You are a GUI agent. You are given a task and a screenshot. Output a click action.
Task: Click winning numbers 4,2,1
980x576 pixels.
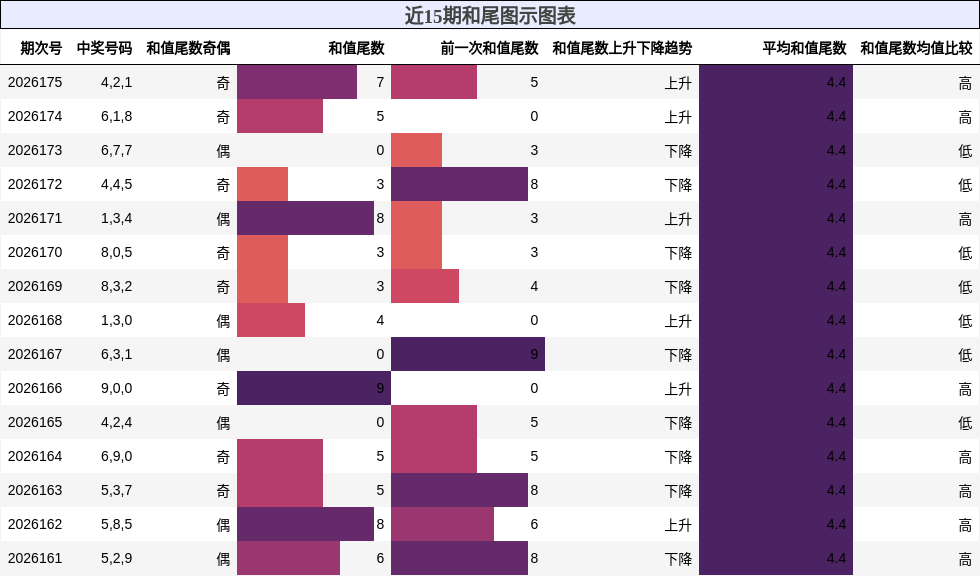(x=116, y=82)
